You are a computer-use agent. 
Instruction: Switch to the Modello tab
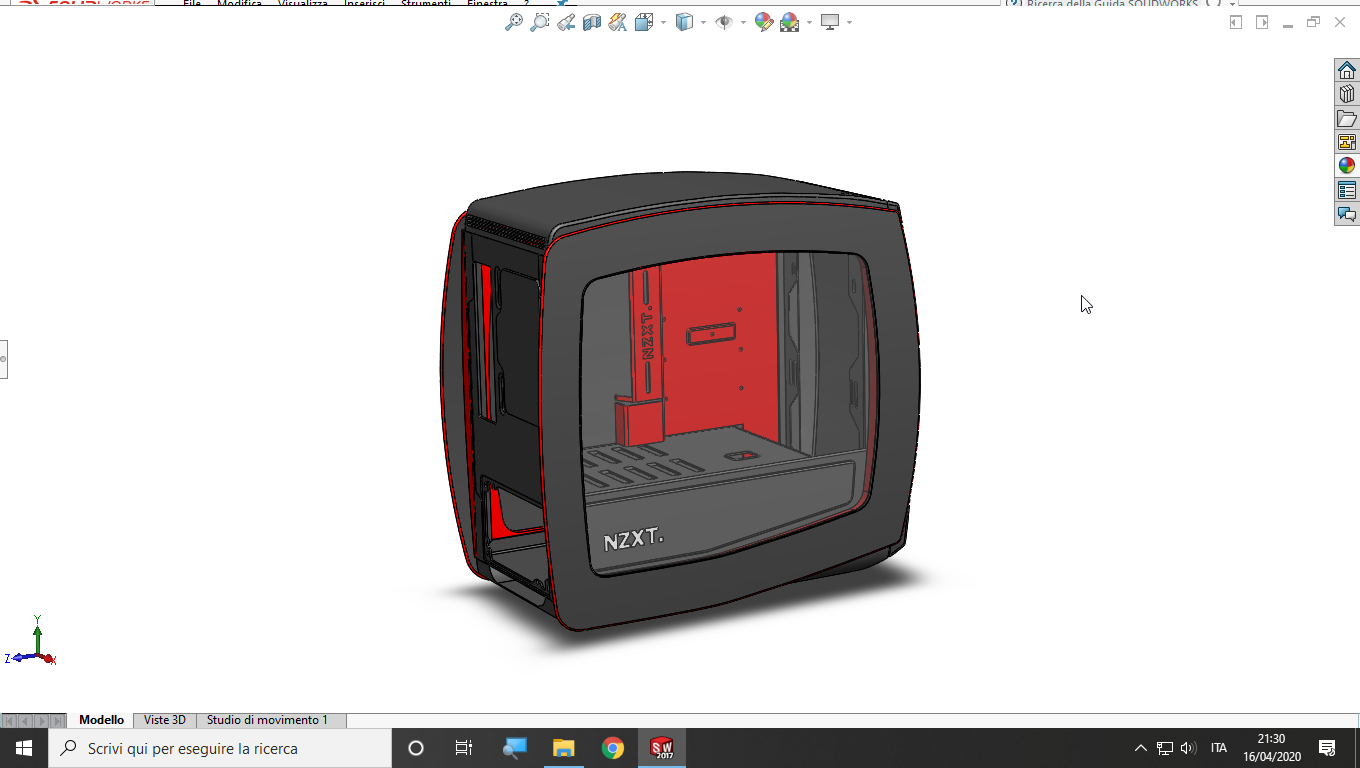point(101,720)
